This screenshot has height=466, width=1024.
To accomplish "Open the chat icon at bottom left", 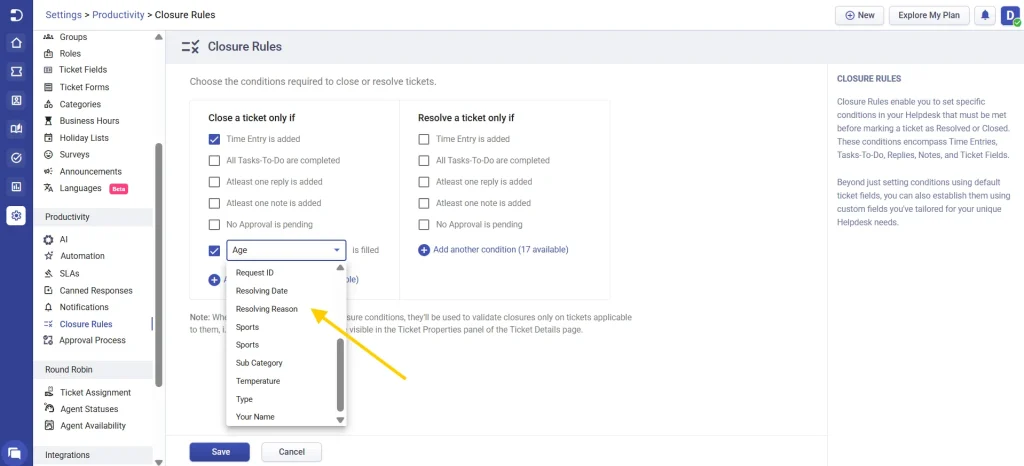I will click(x=16, y=453).
